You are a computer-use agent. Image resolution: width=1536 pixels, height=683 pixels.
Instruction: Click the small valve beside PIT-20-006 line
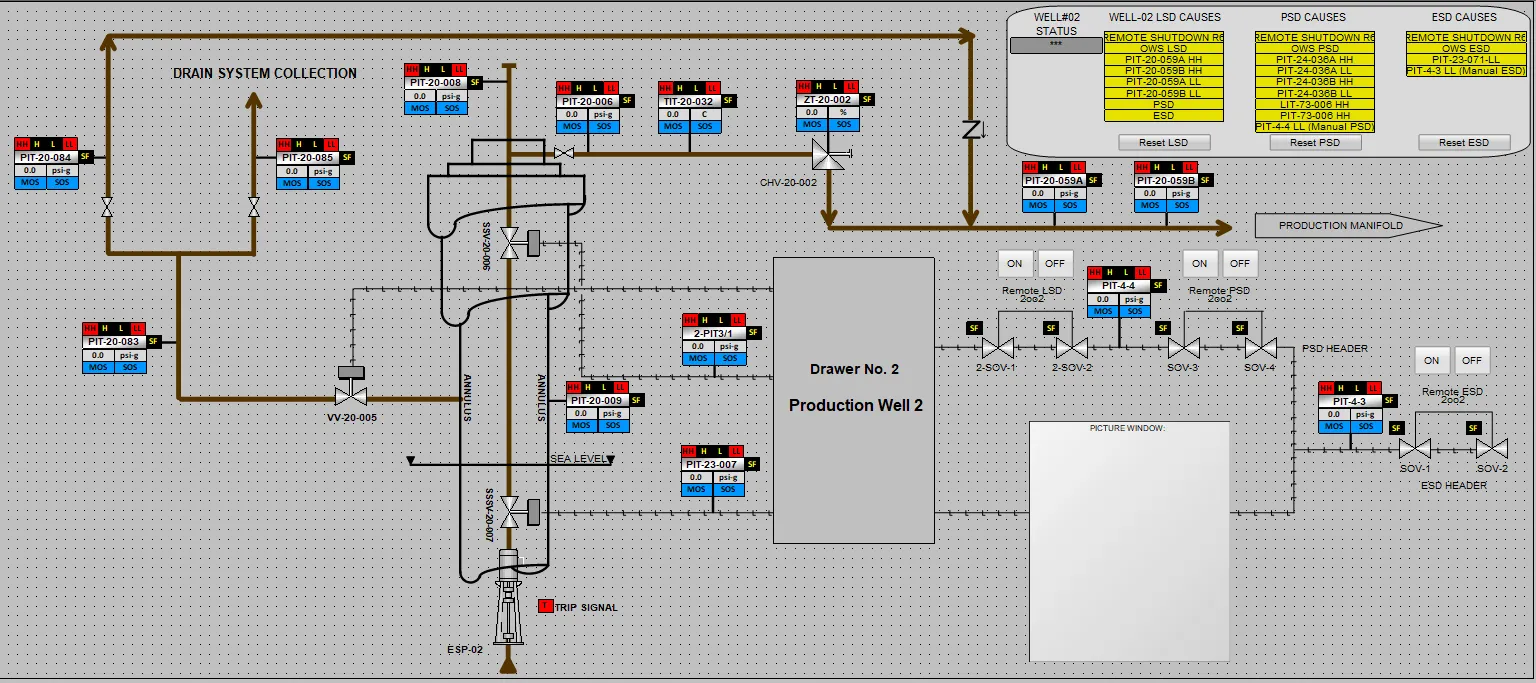(564, 153)
